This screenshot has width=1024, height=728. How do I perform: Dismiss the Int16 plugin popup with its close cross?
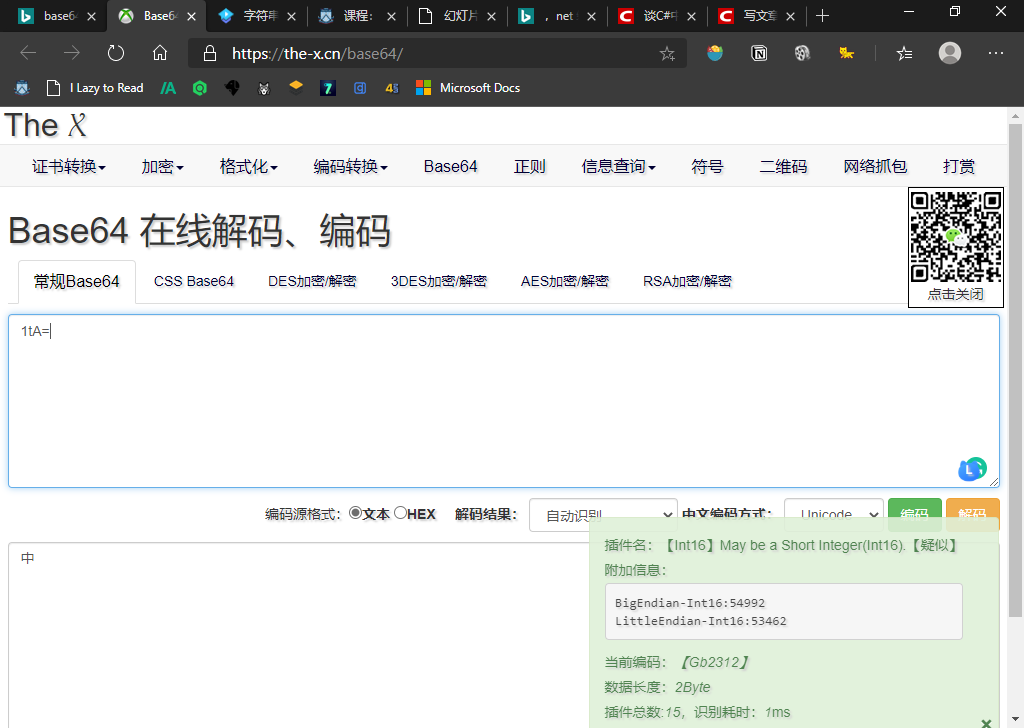click(x=986, y=722)
